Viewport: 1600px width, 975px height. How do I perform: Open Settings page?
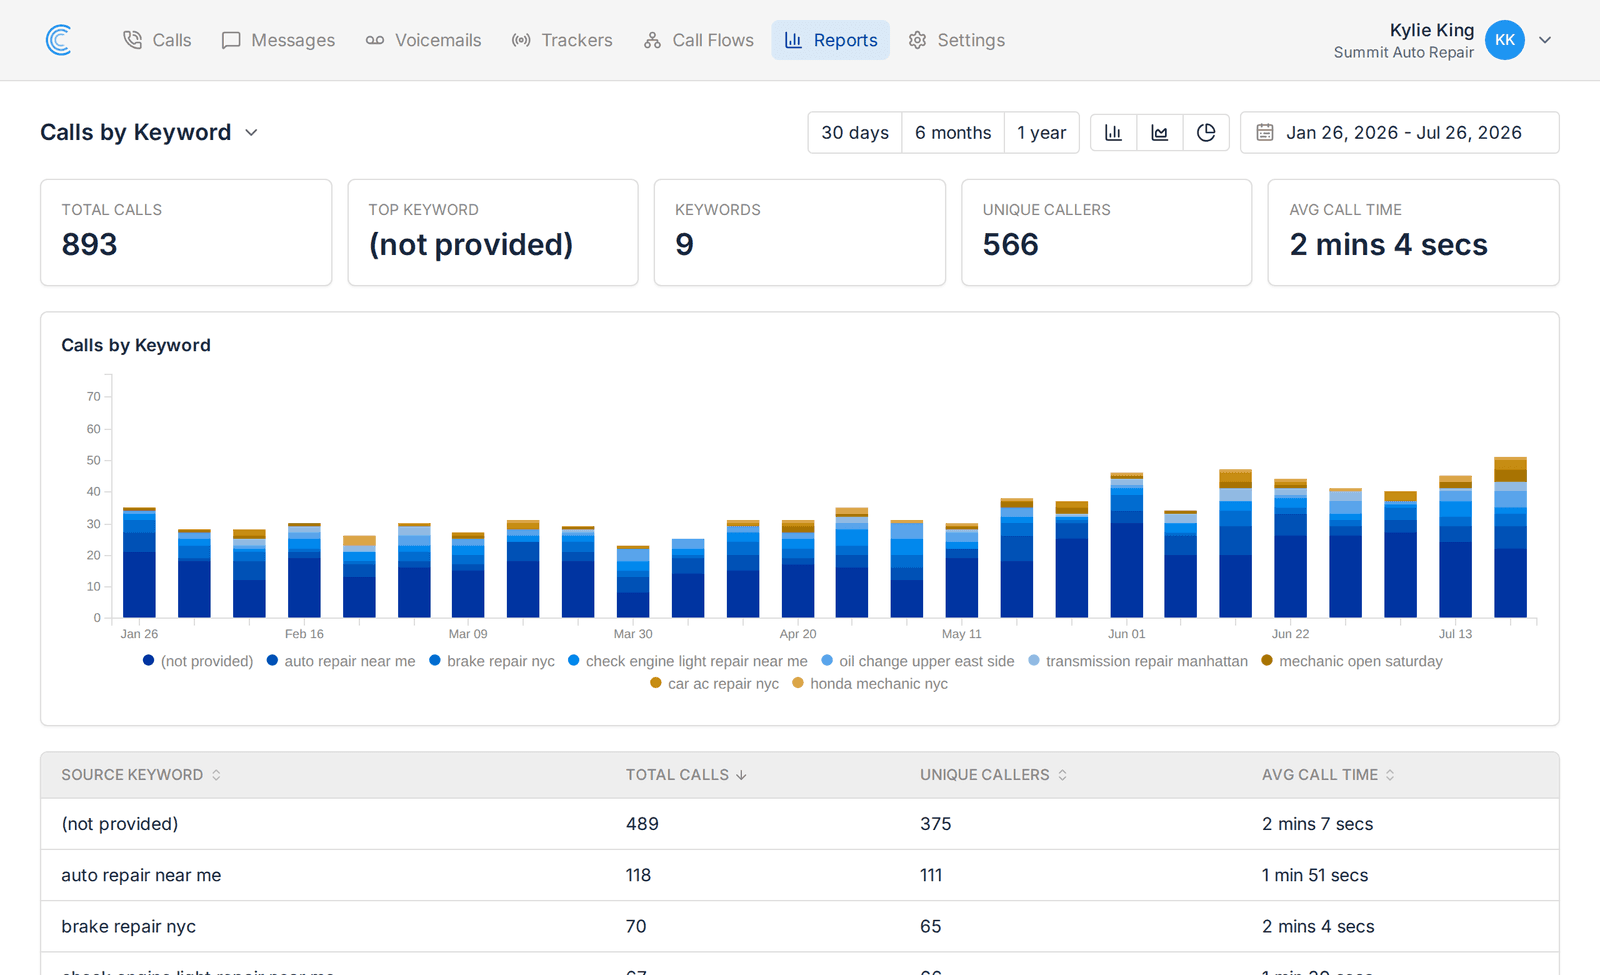tap(957, 40)
